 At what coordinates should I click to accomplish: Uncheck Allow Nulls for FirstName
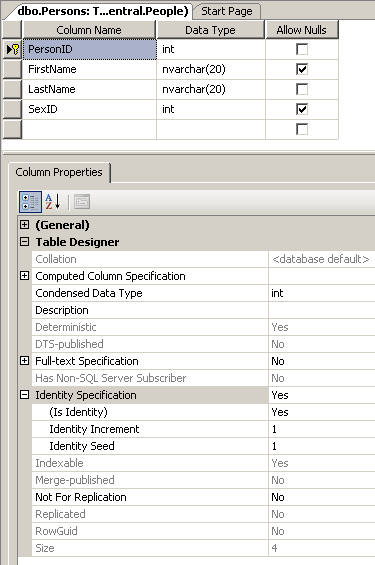pos(302,69)
